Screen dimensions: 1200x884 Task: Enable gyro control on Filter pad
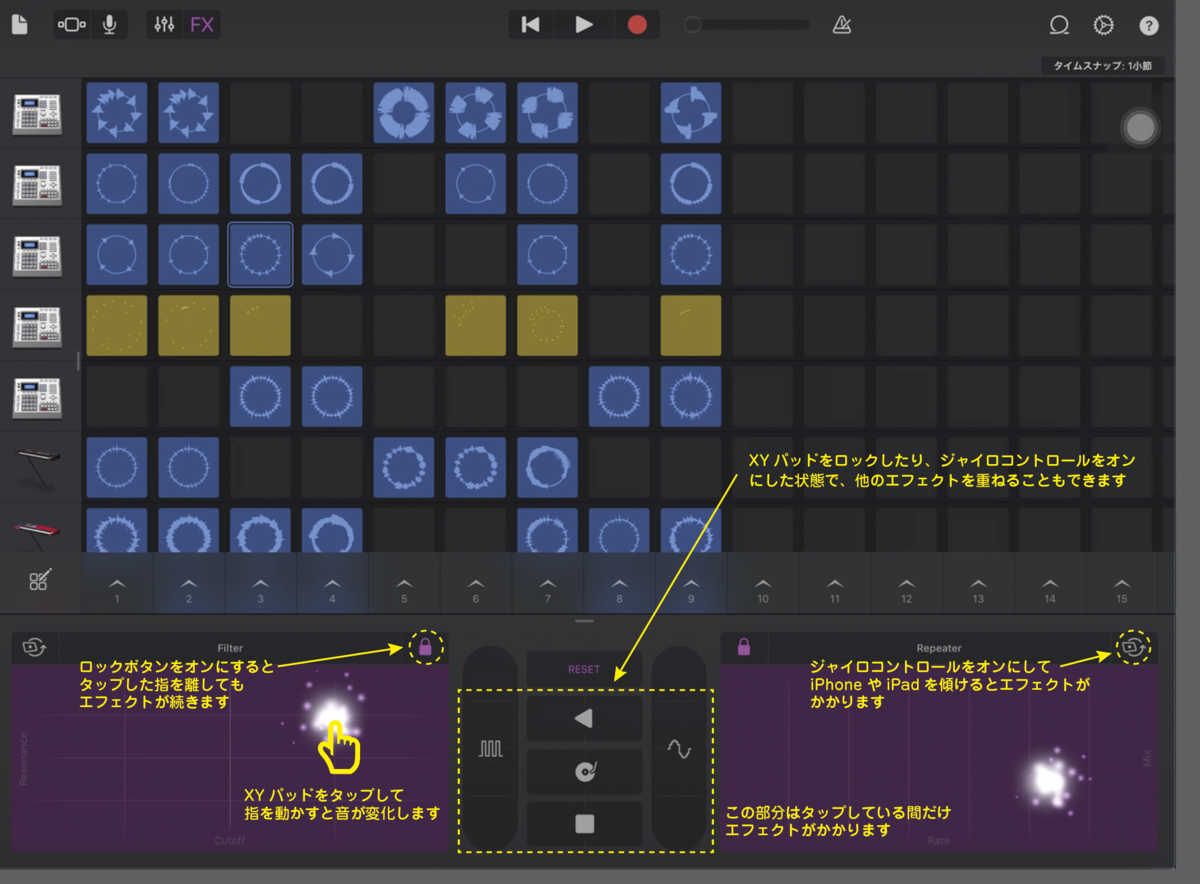click(33, 647)
